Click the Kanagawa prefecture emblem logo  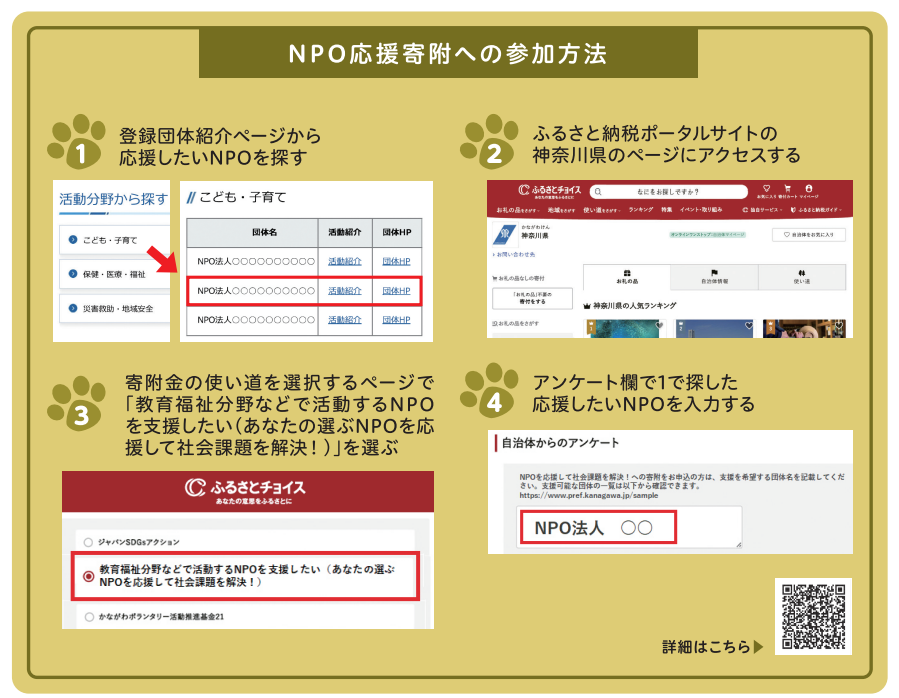pyautogui.click(x=502, y=234)
